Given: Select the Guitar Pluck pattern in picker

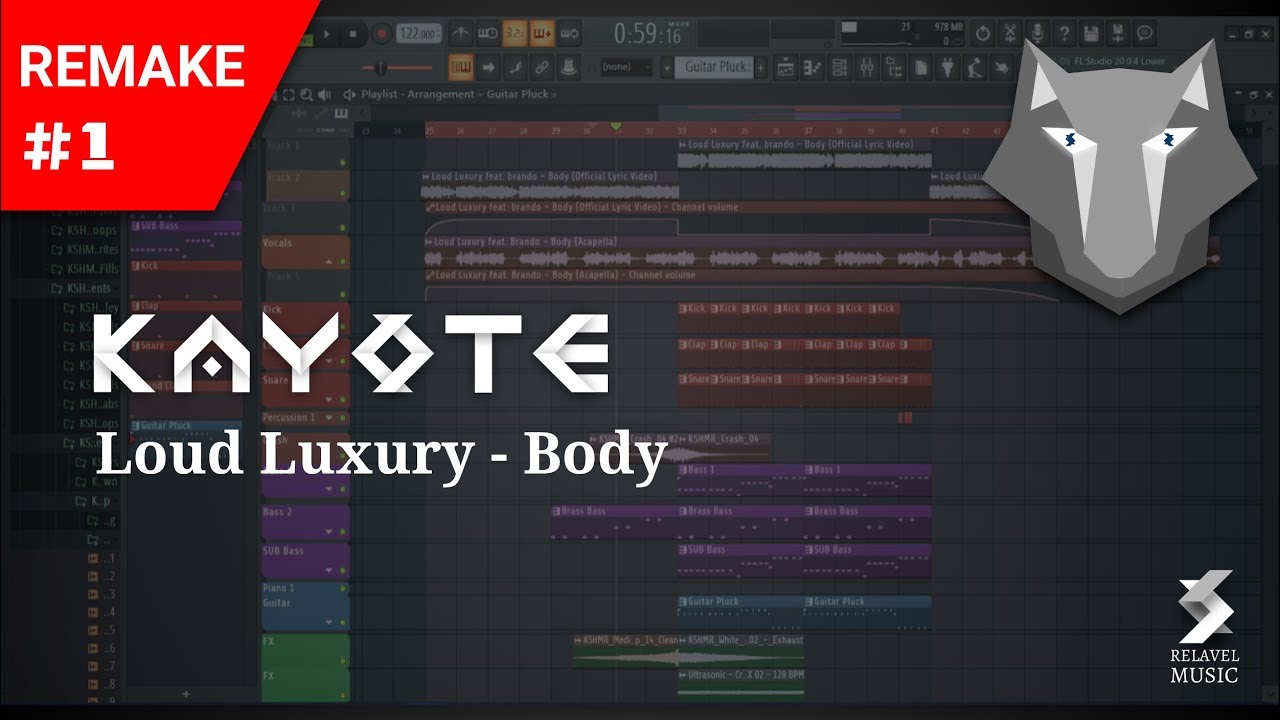Looking at the screenshot, I should 186,431.
